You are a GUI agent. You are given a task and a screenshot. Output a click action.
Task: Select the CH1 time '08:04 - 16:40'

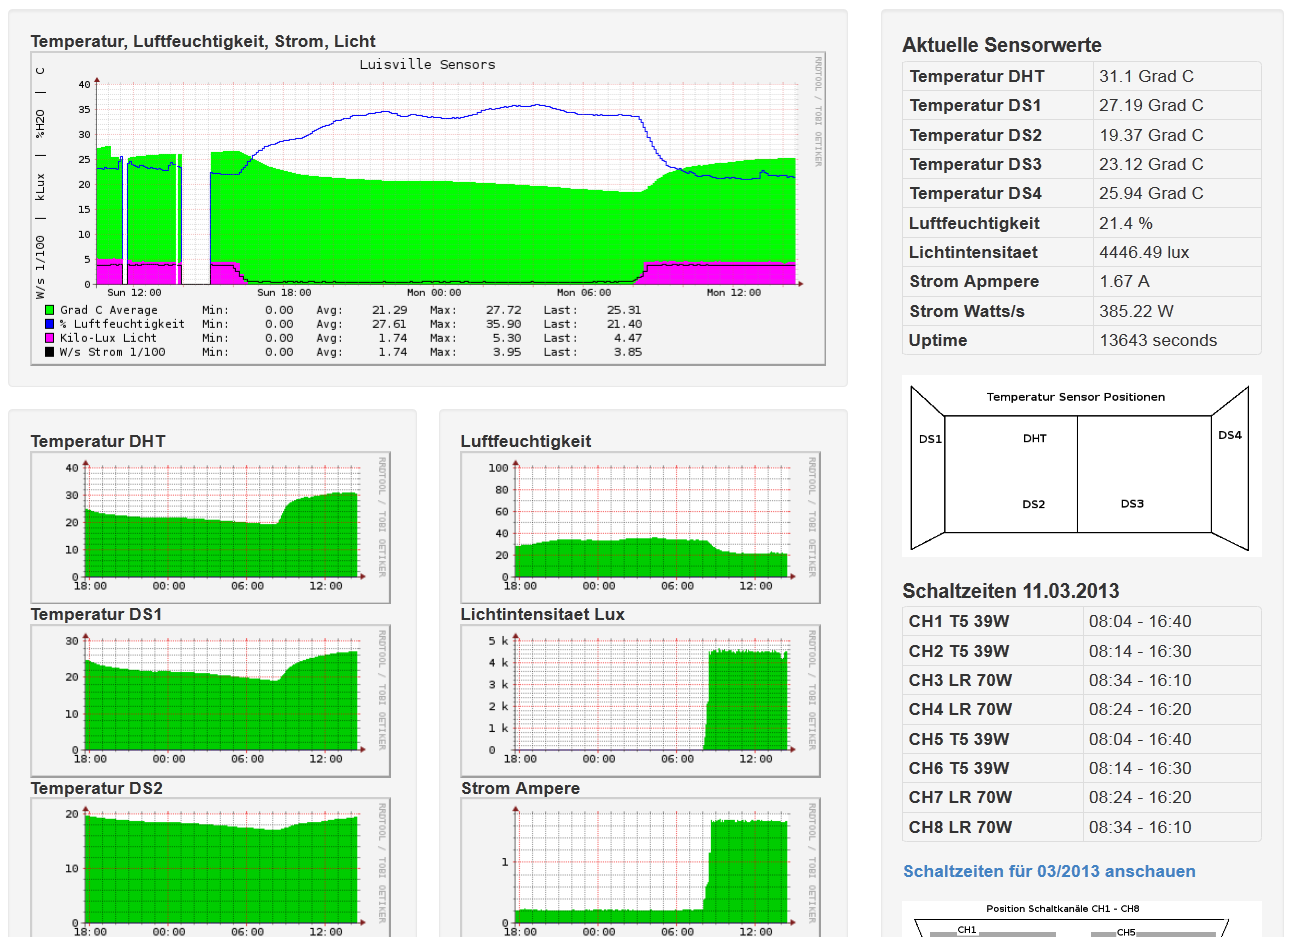1140,621
